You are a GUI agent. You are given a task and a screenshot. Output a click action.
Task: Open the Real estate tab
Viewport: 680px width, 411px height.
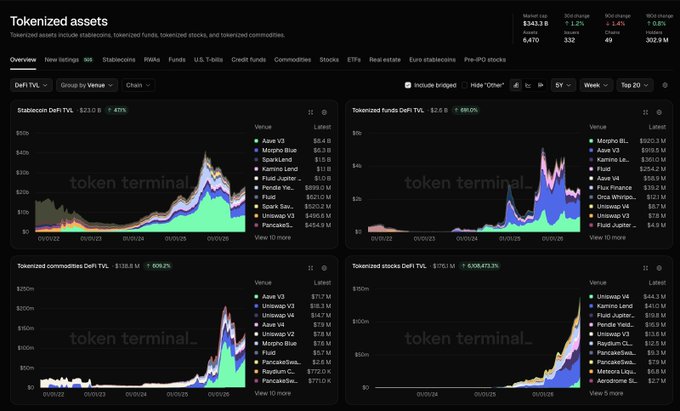point(385,60)
